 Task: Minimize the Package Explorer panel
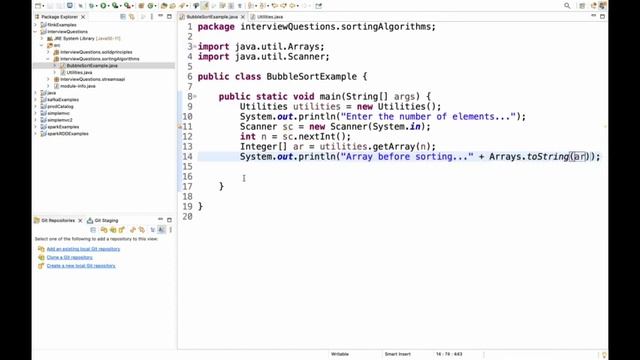(x=160, y=16)
